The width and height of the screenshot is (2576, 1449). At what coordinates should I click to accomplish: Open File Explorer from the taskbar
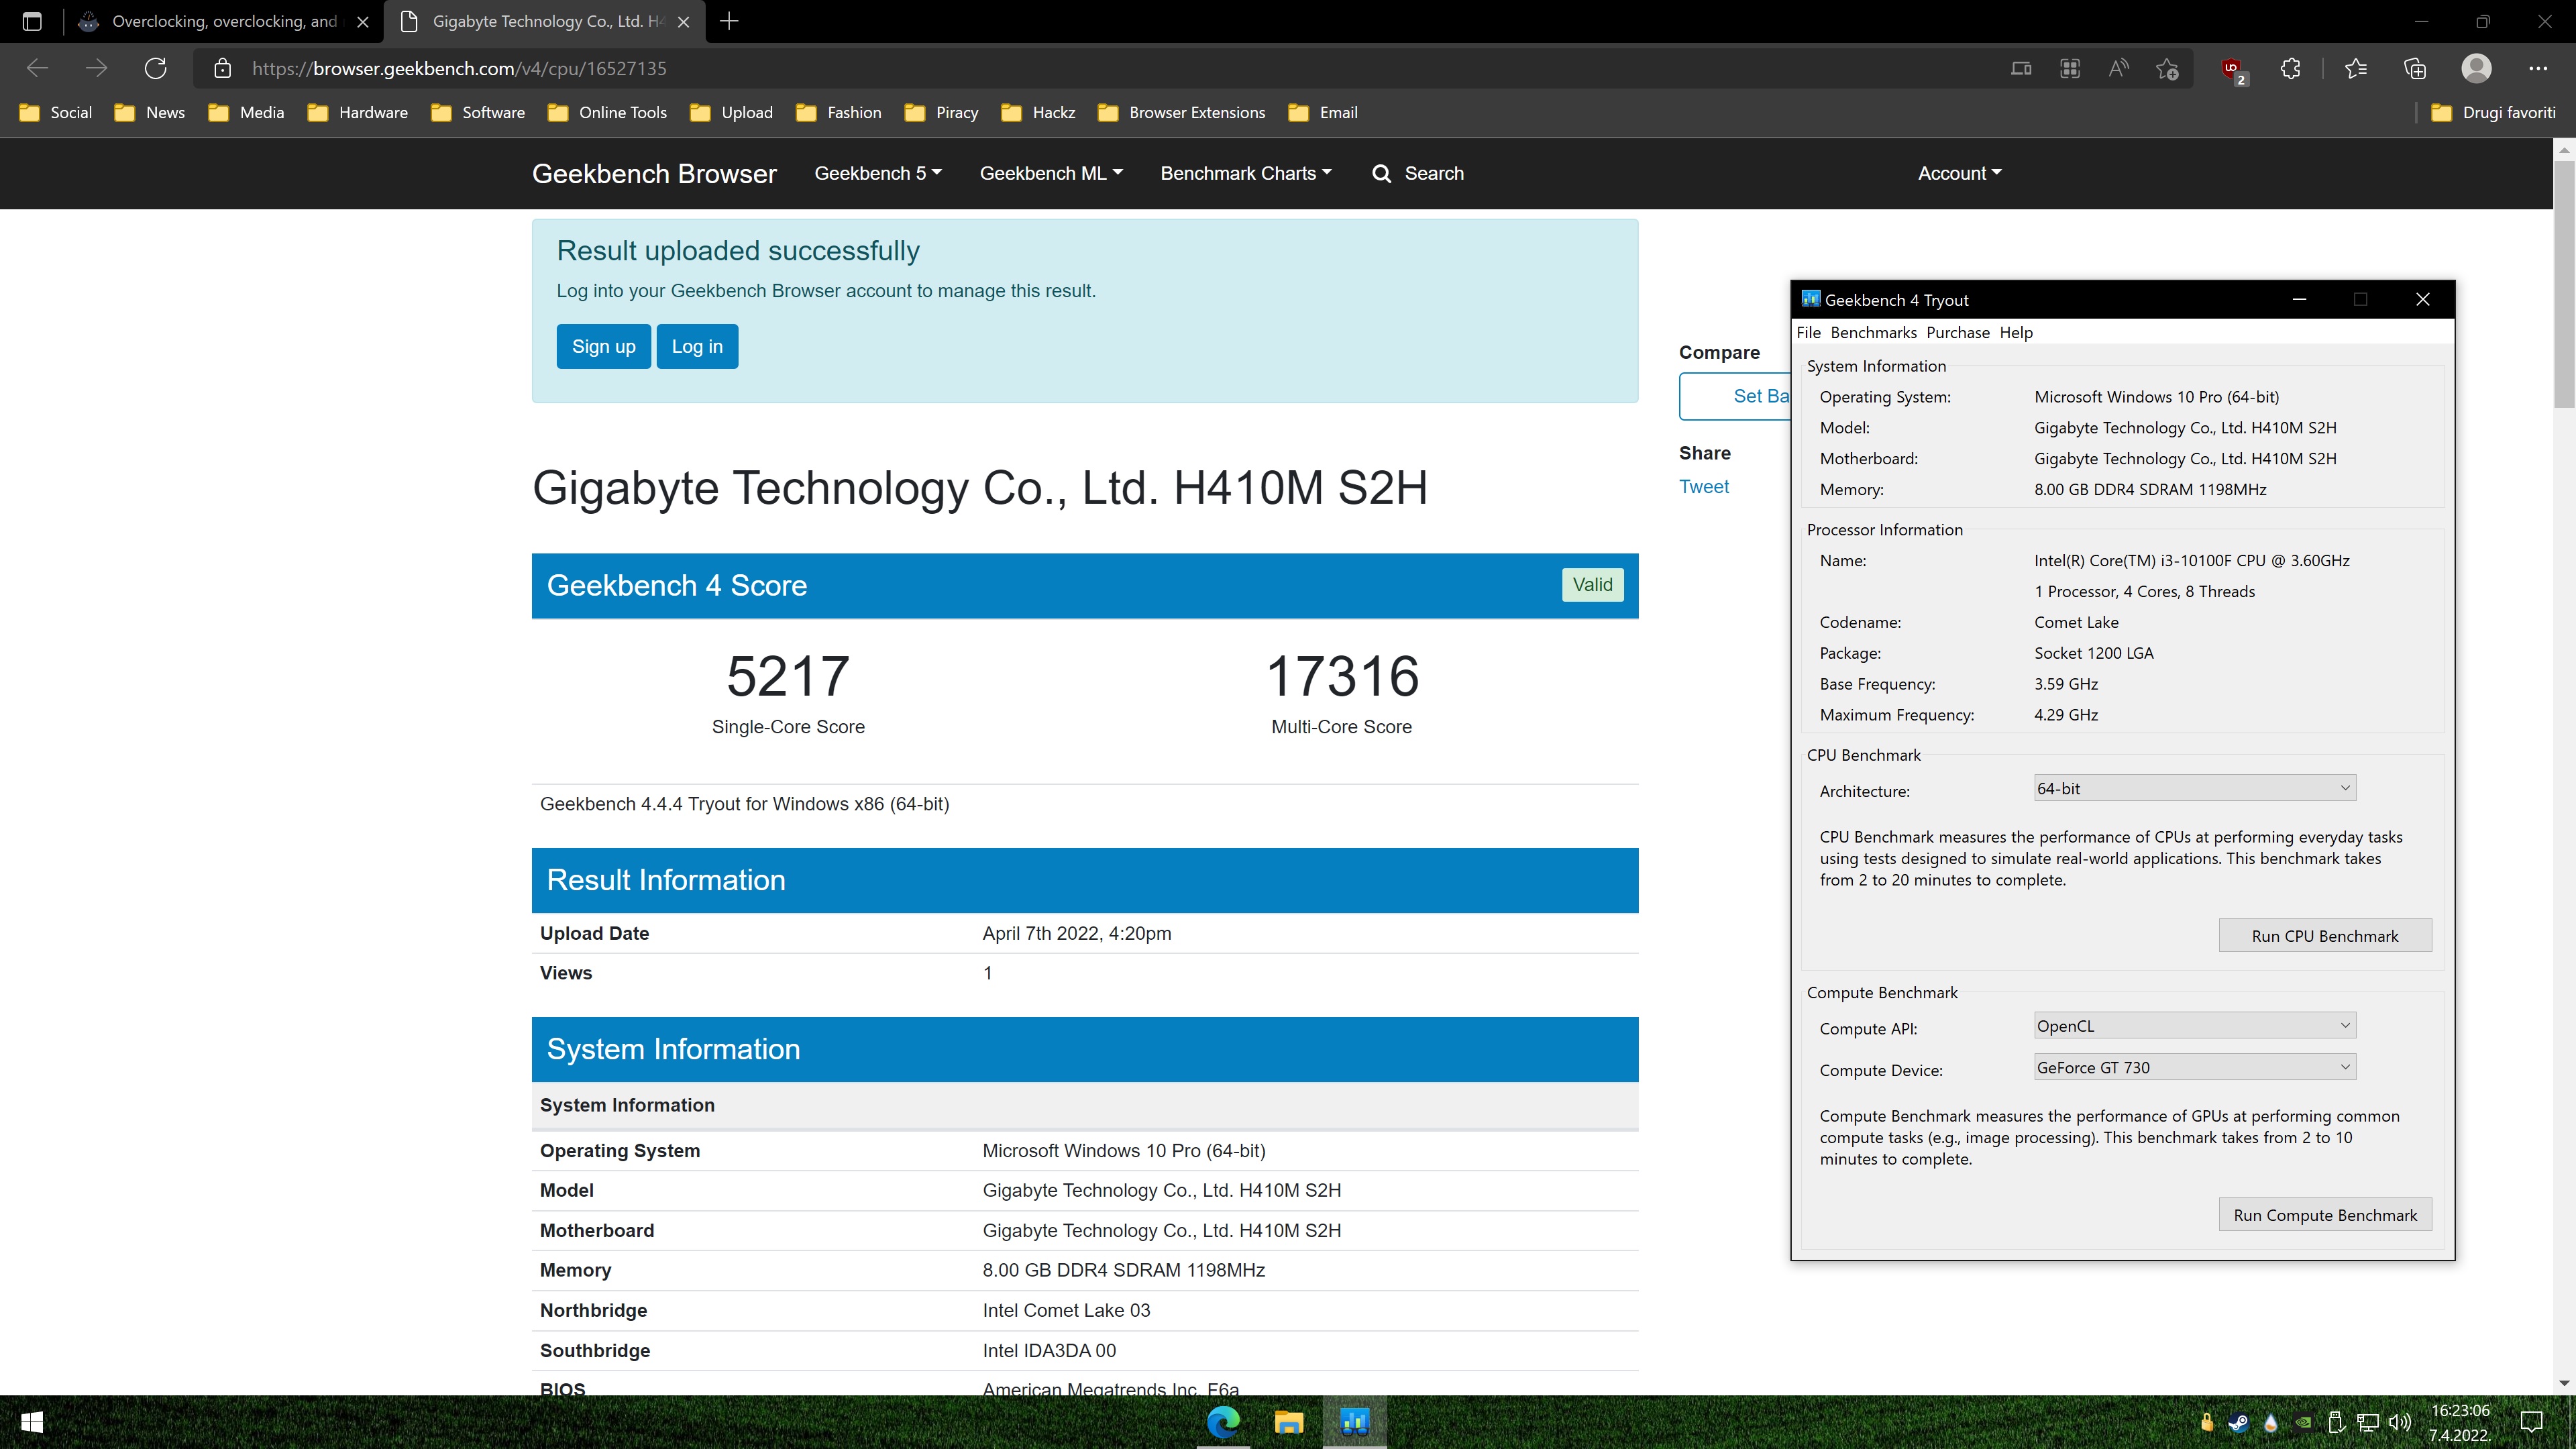tap(1289, 1422)
